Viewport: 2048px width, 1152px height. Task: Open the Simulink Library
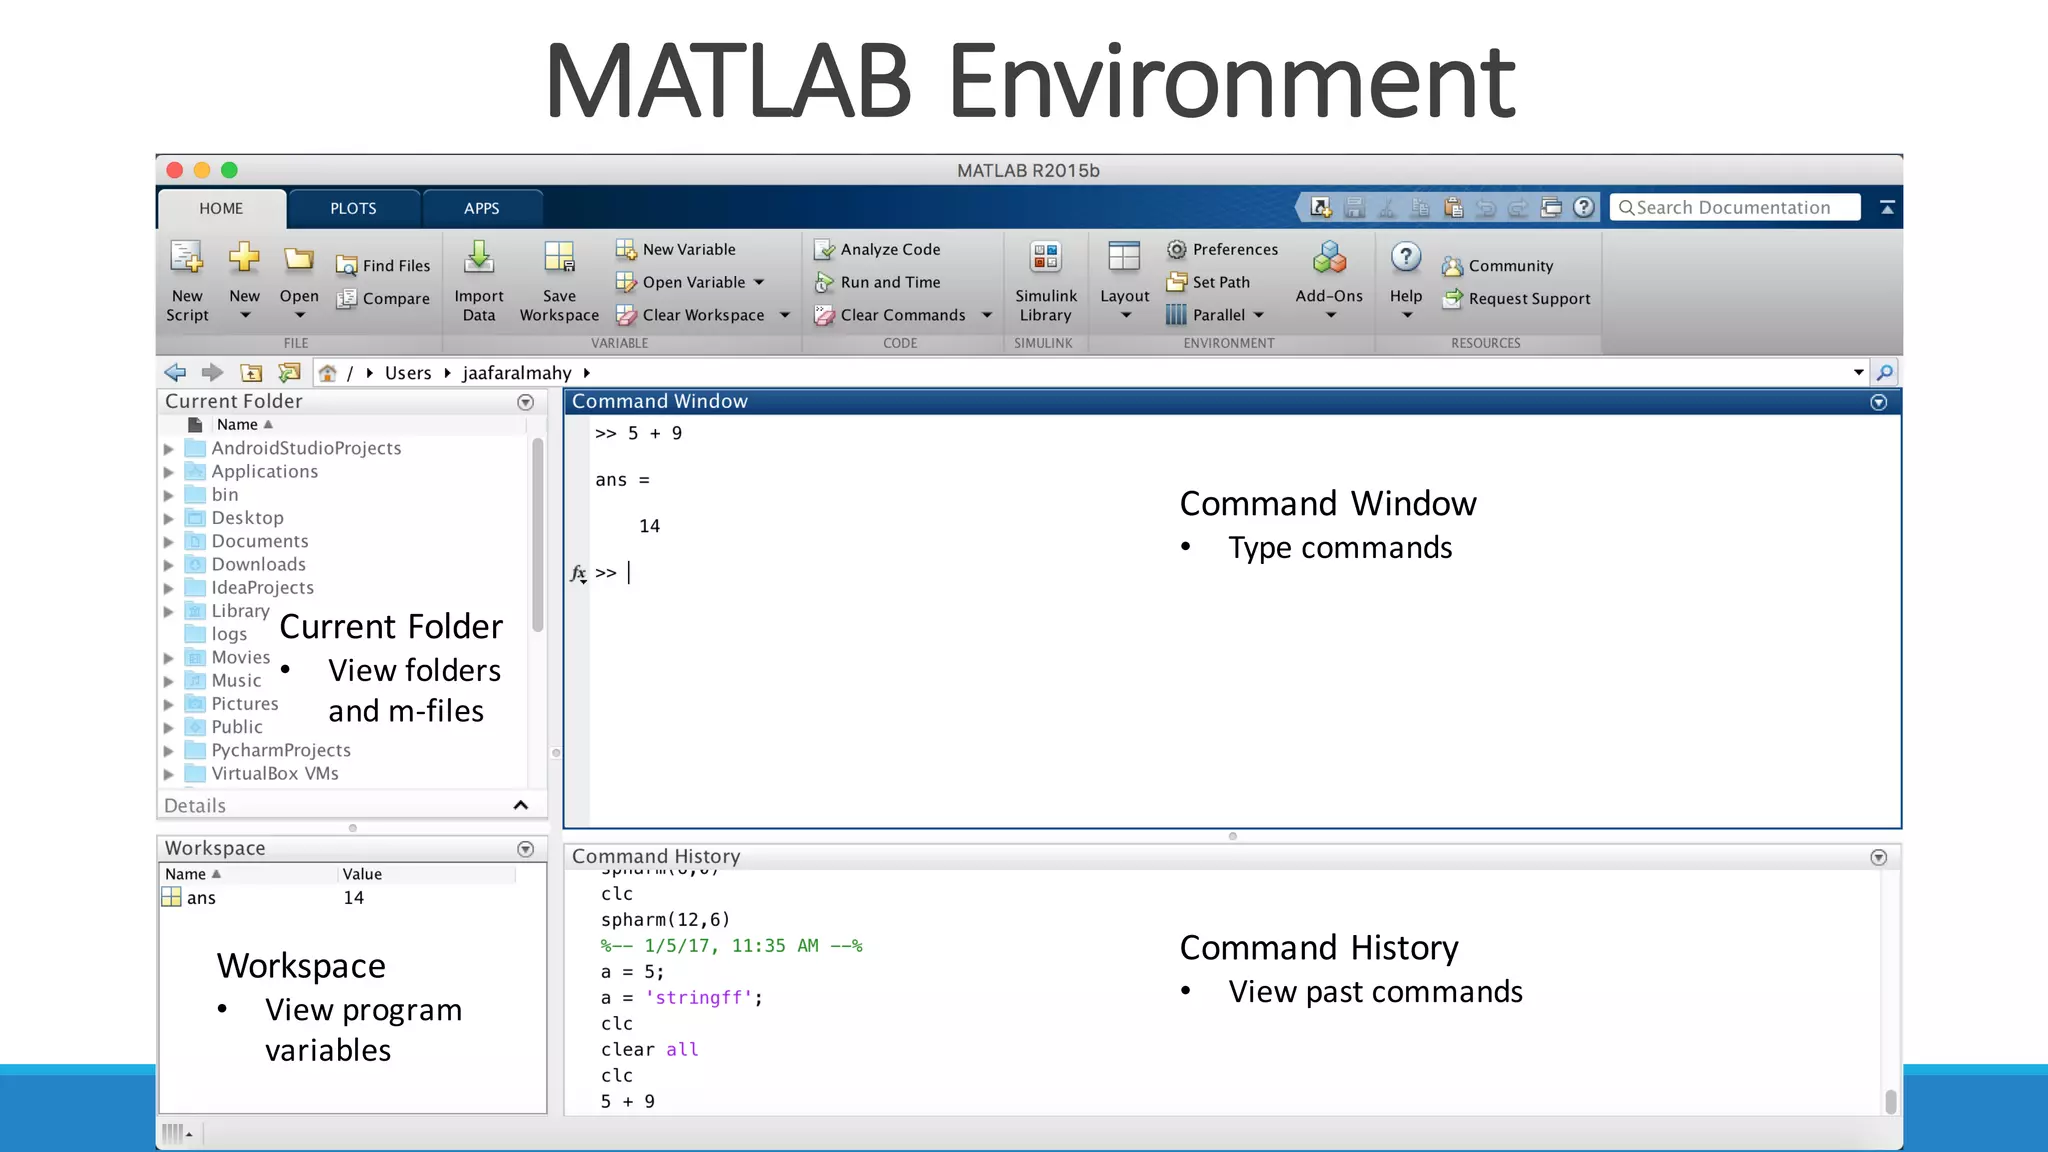(1046, 282)
